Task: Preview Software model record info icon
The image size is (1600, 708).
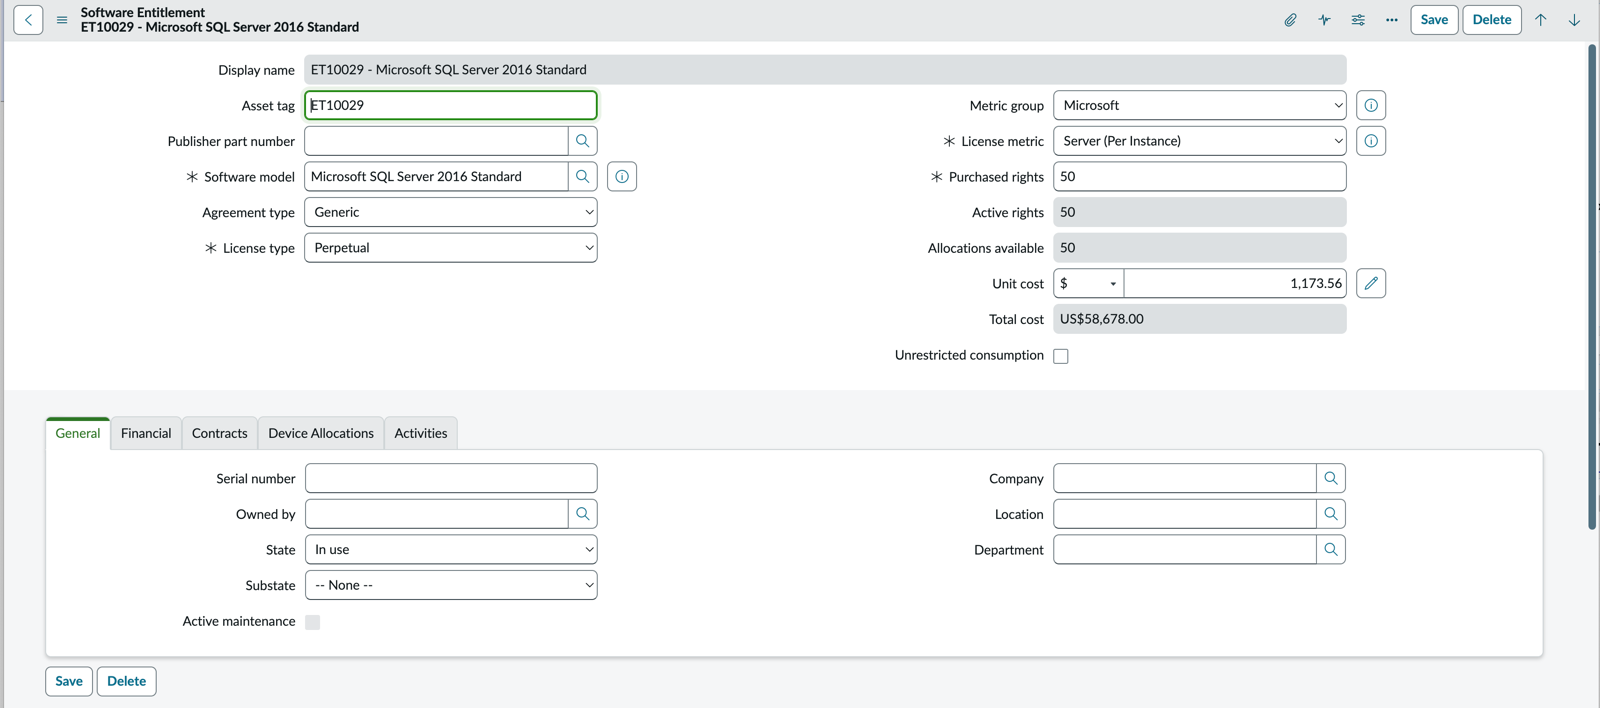Action: coord(622,177)
